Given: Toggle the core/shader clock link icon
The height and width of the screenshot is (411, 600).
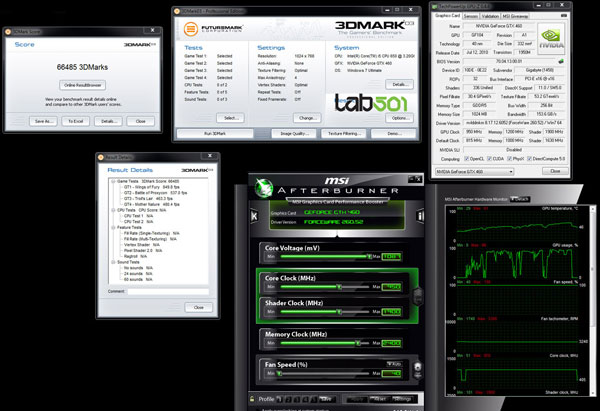Looking at the screenshot, I should tap(418, 296).
